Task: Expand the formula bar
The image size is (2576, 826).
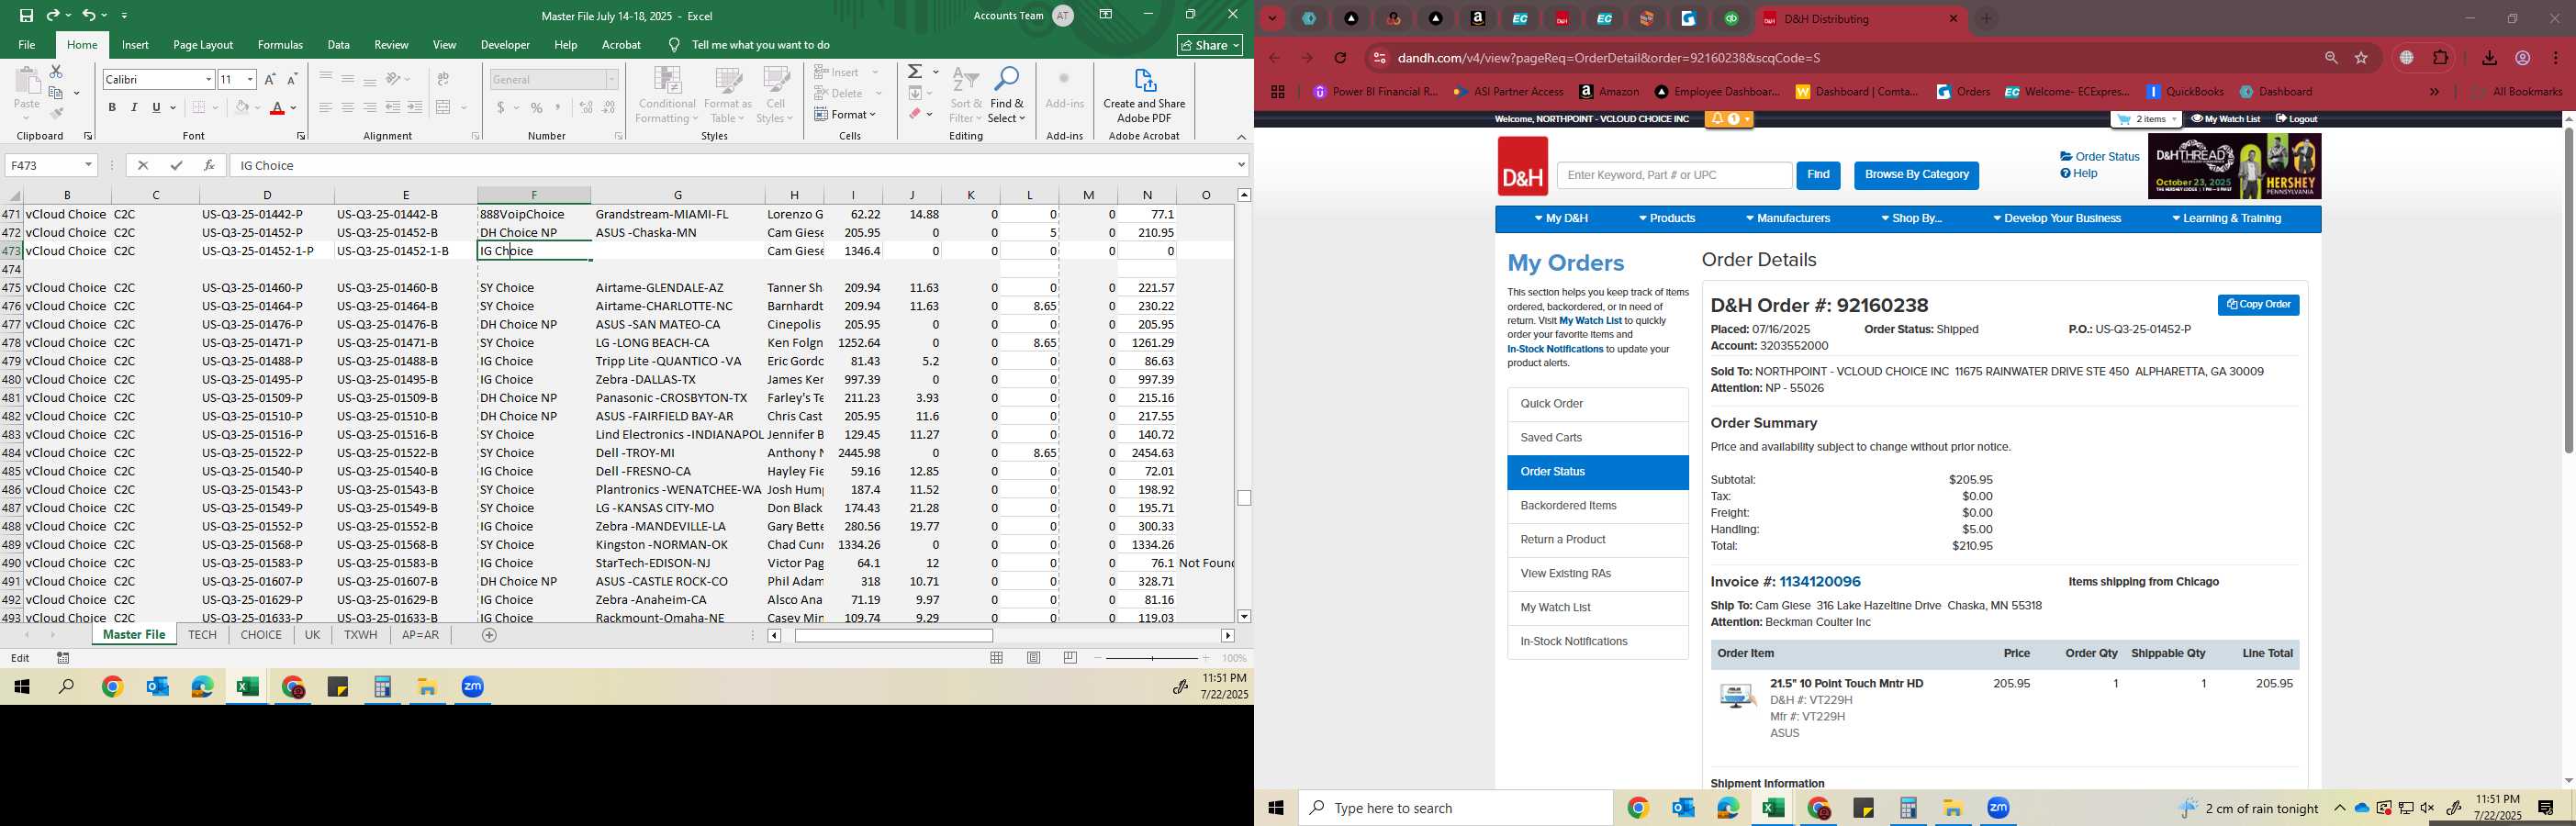Action: 1241,165
